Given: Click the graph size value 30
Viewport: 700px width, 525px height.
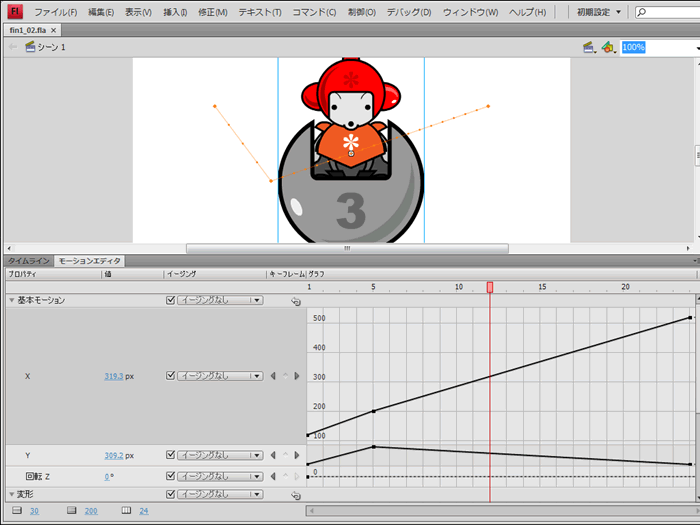Looking at the screenshot, I should click(x=34, y=511).
